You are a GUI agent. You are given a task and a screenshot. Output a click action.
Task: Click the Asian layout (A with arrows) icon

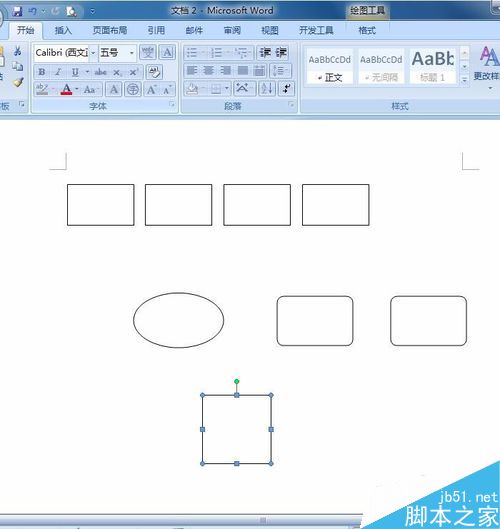pyautogui.click(x=242, y=89)
